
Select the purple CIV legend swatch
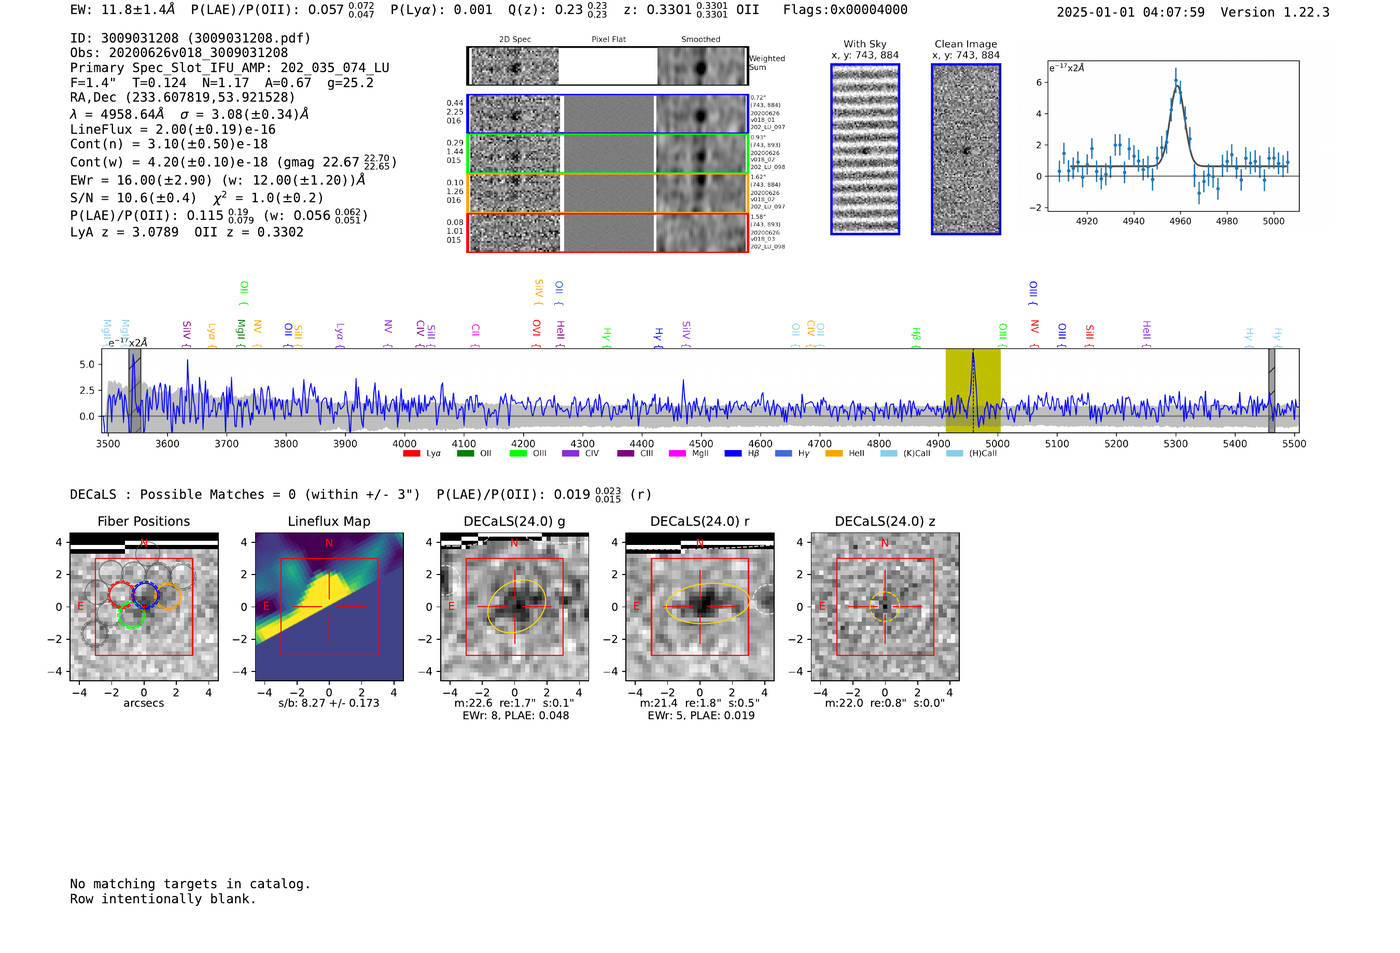coord(571,454)
